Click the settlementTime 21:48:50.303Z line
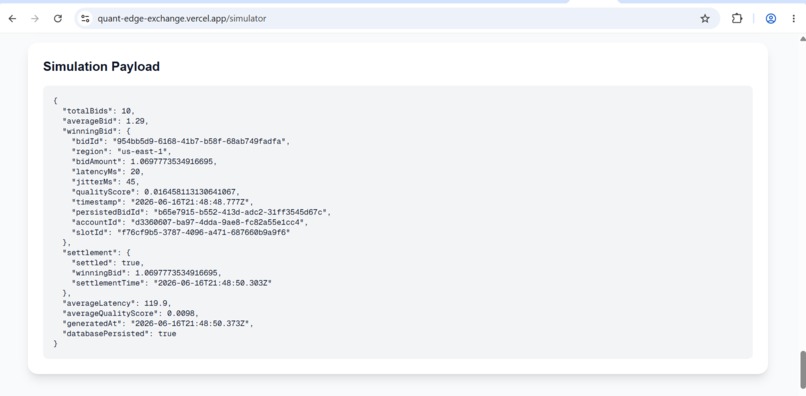The width and height of the screenshot is (806, 396). pyautogui.click(x=172, y=283)
